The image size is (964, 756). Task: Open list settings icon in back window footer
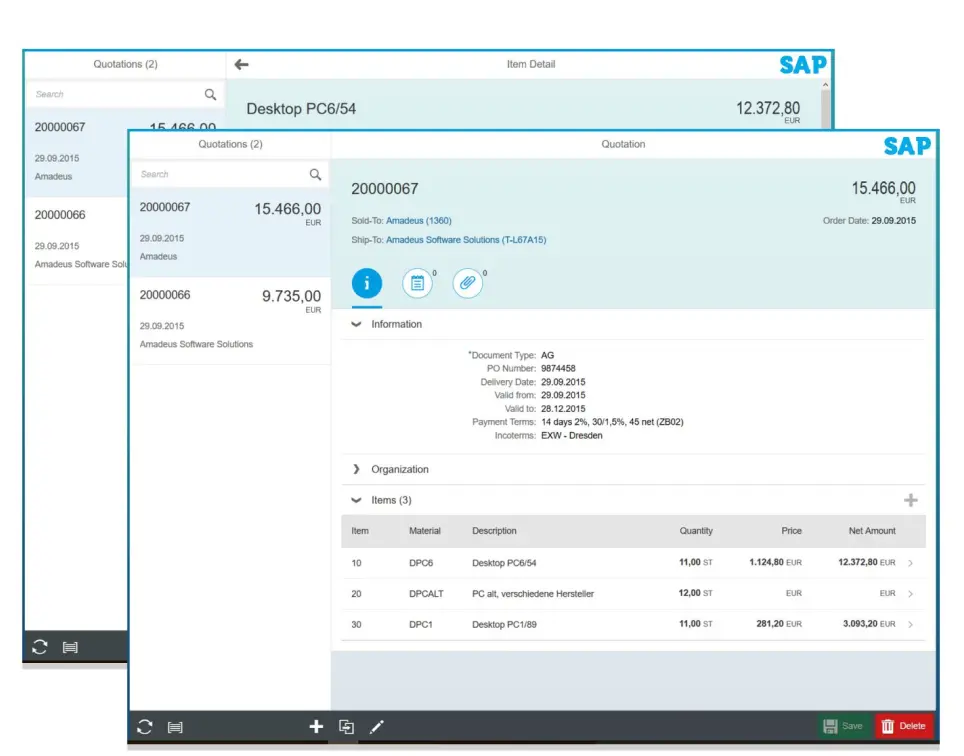click(x=70, y=647)
